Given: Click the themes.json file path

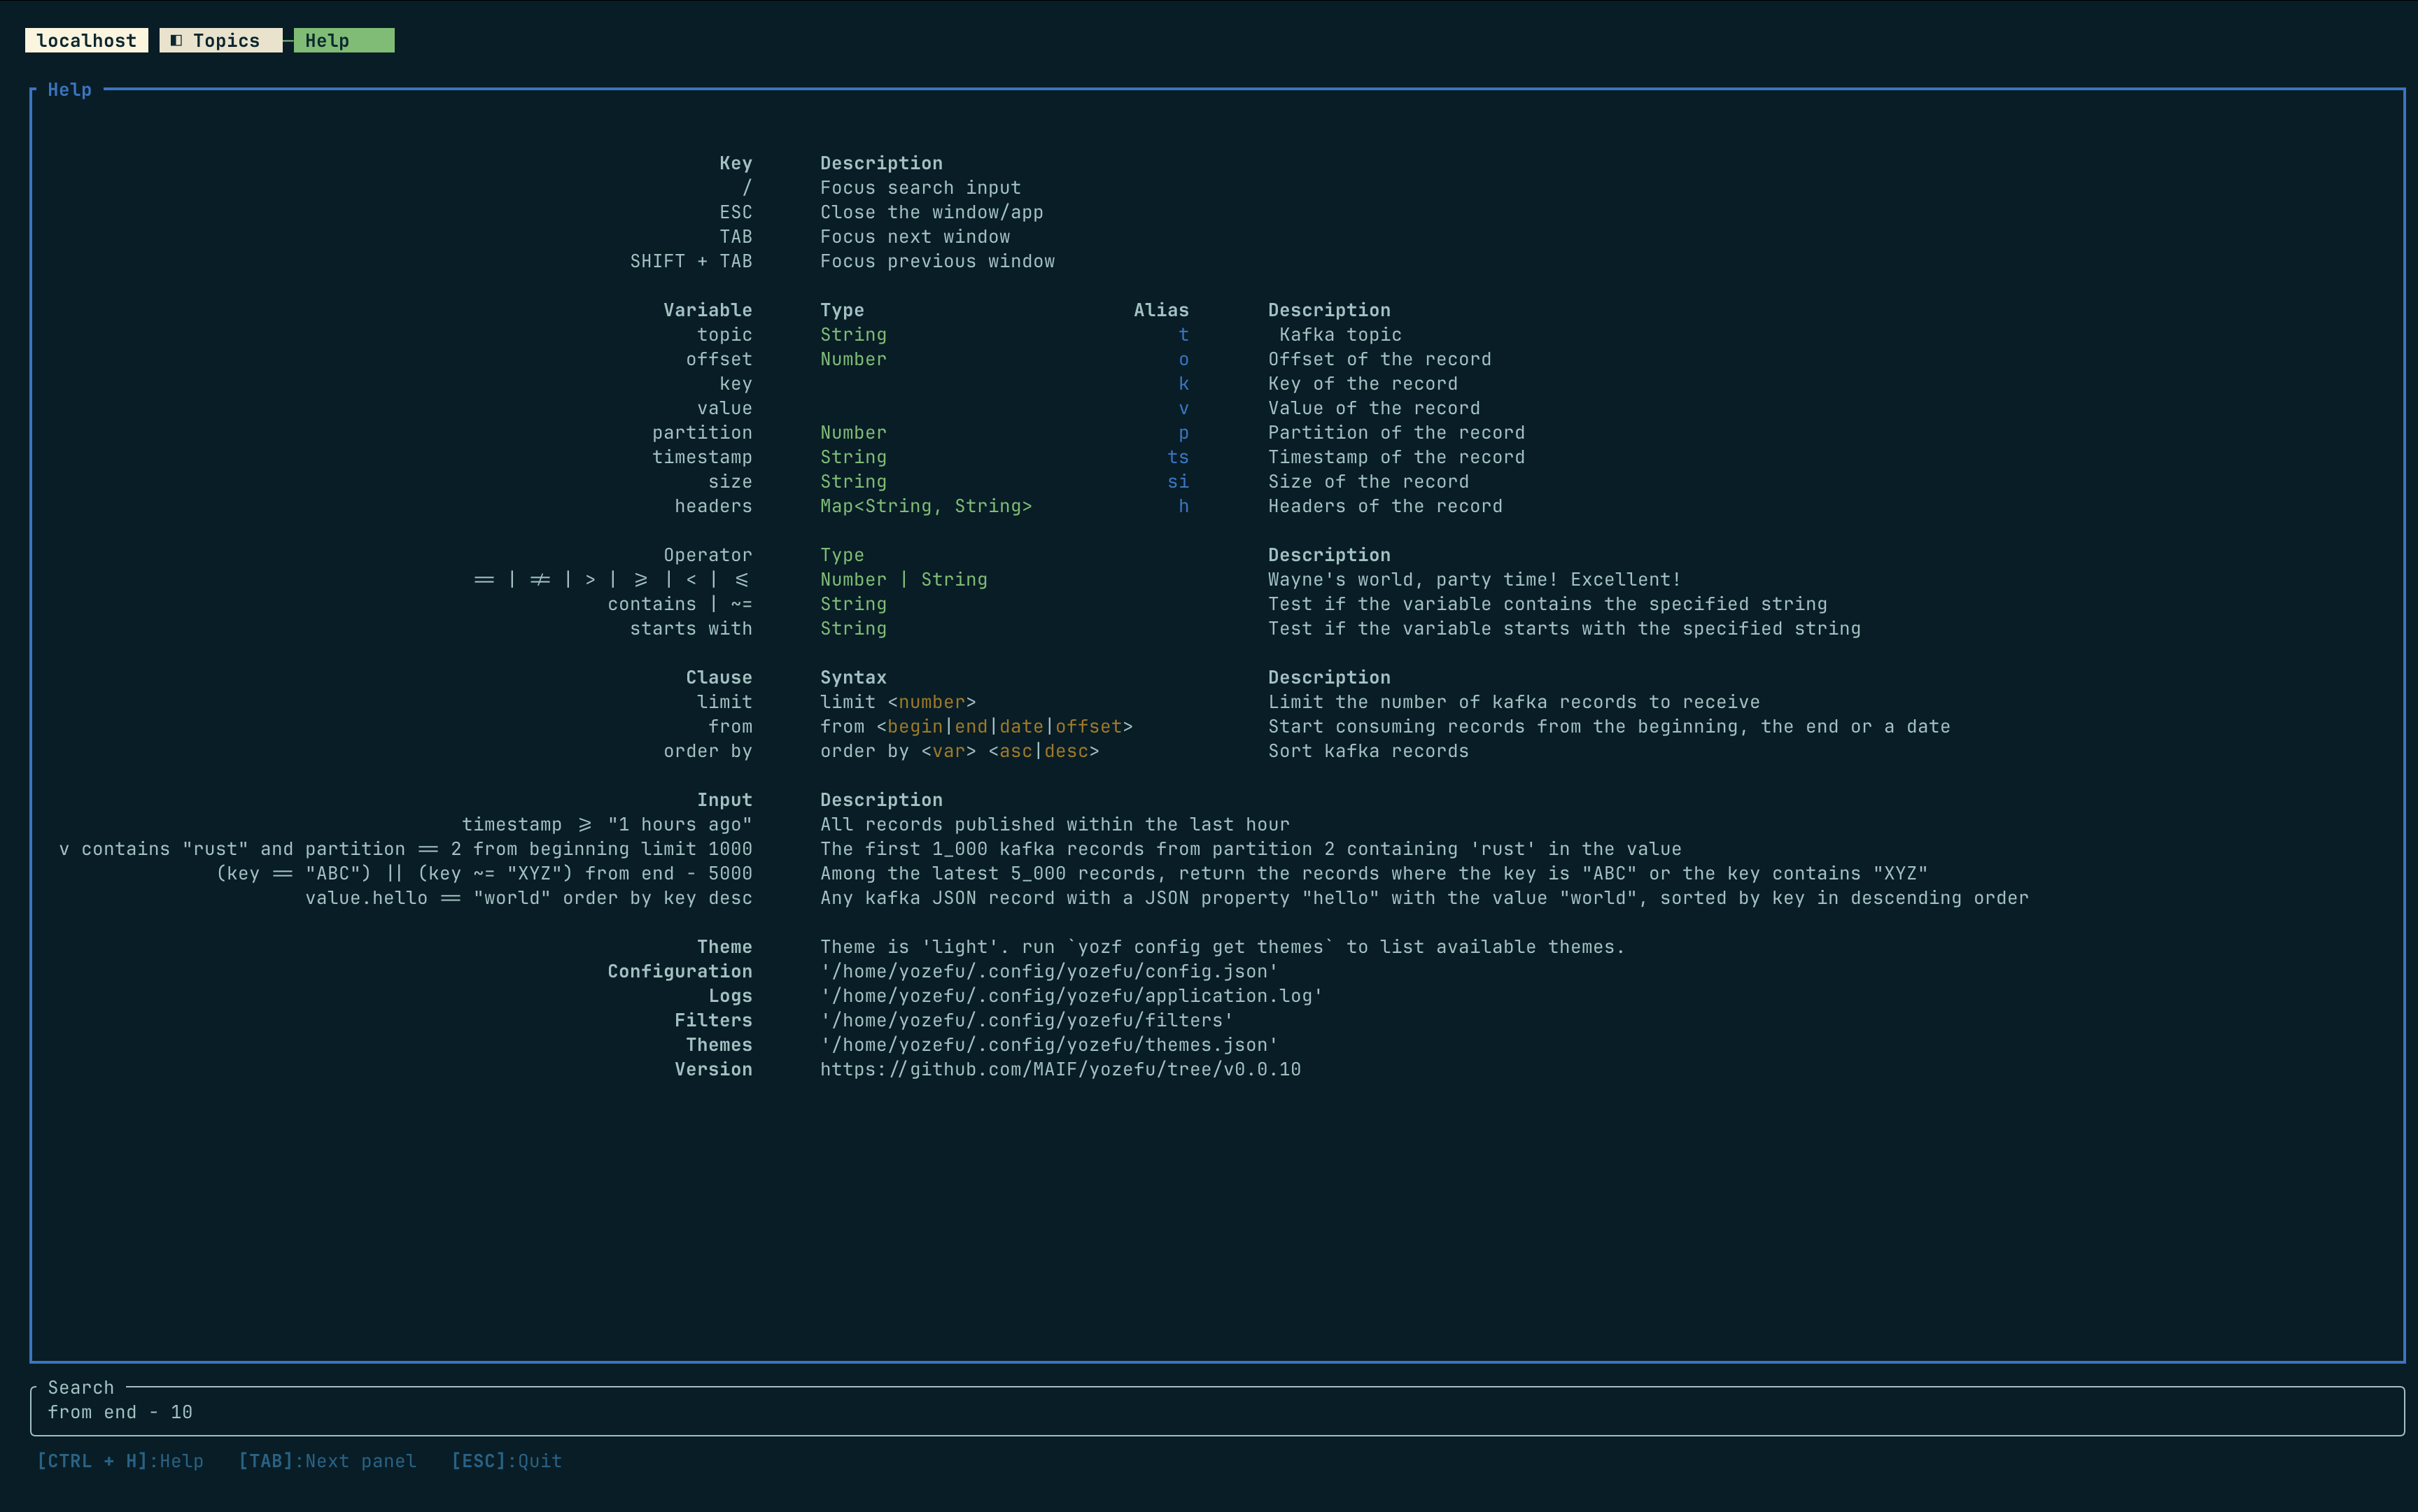Looking at the screenshot, I should 1049,1045.
